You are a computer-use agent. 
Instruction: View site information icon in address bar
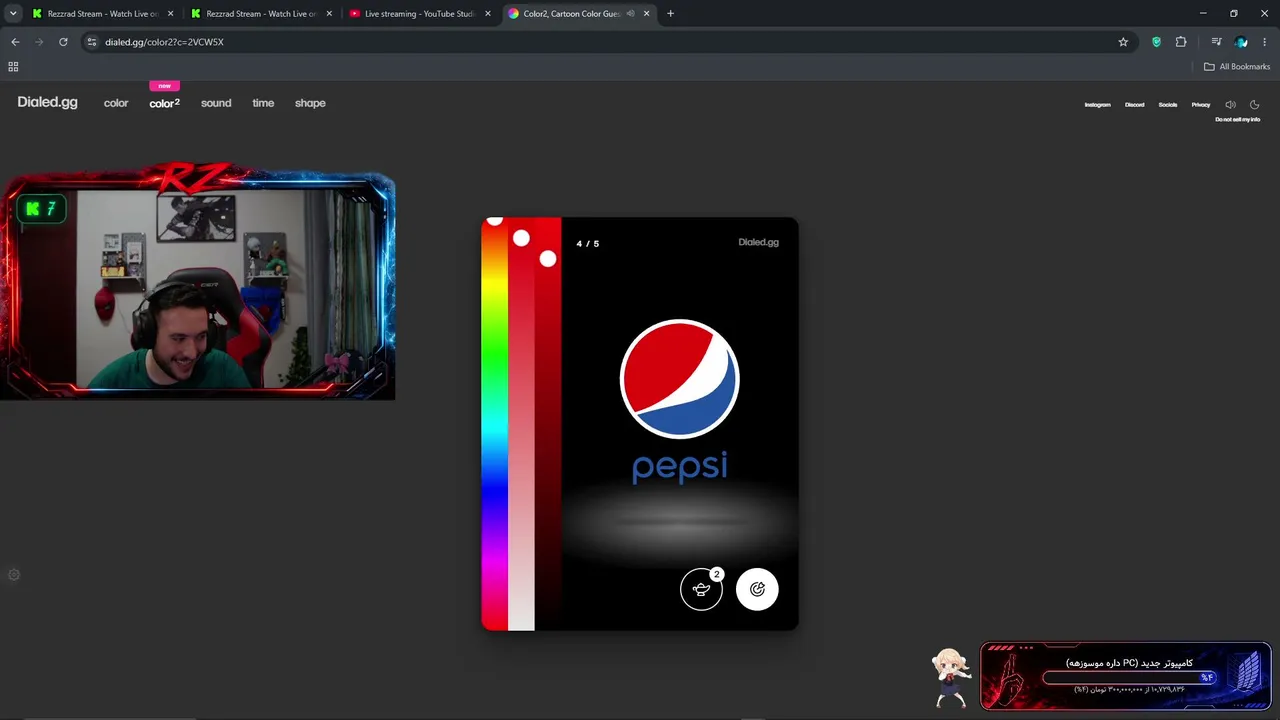(92, 42)
